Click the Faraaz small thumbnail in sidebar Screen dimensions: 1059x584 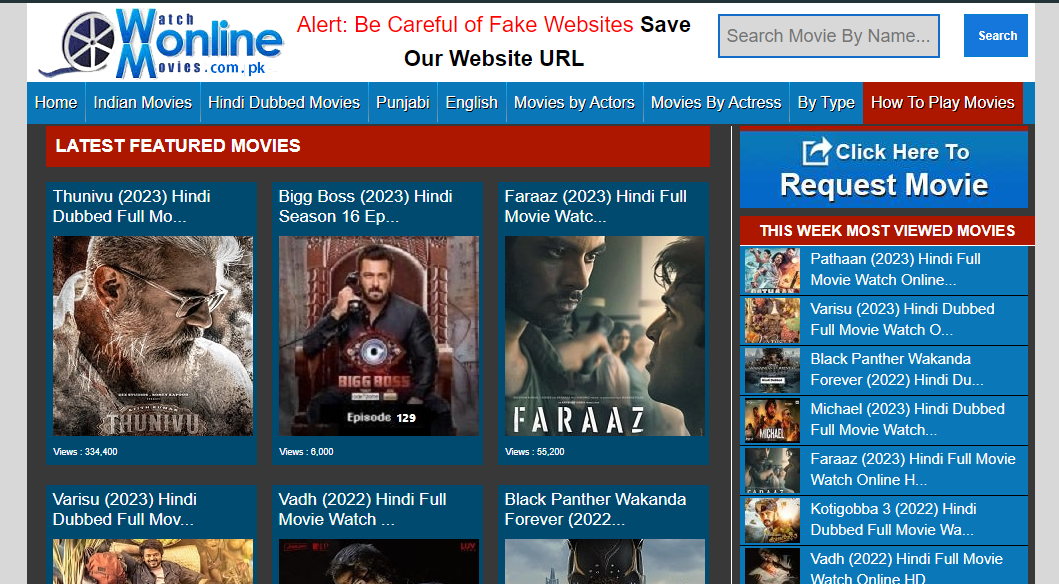tap(772, 470)
